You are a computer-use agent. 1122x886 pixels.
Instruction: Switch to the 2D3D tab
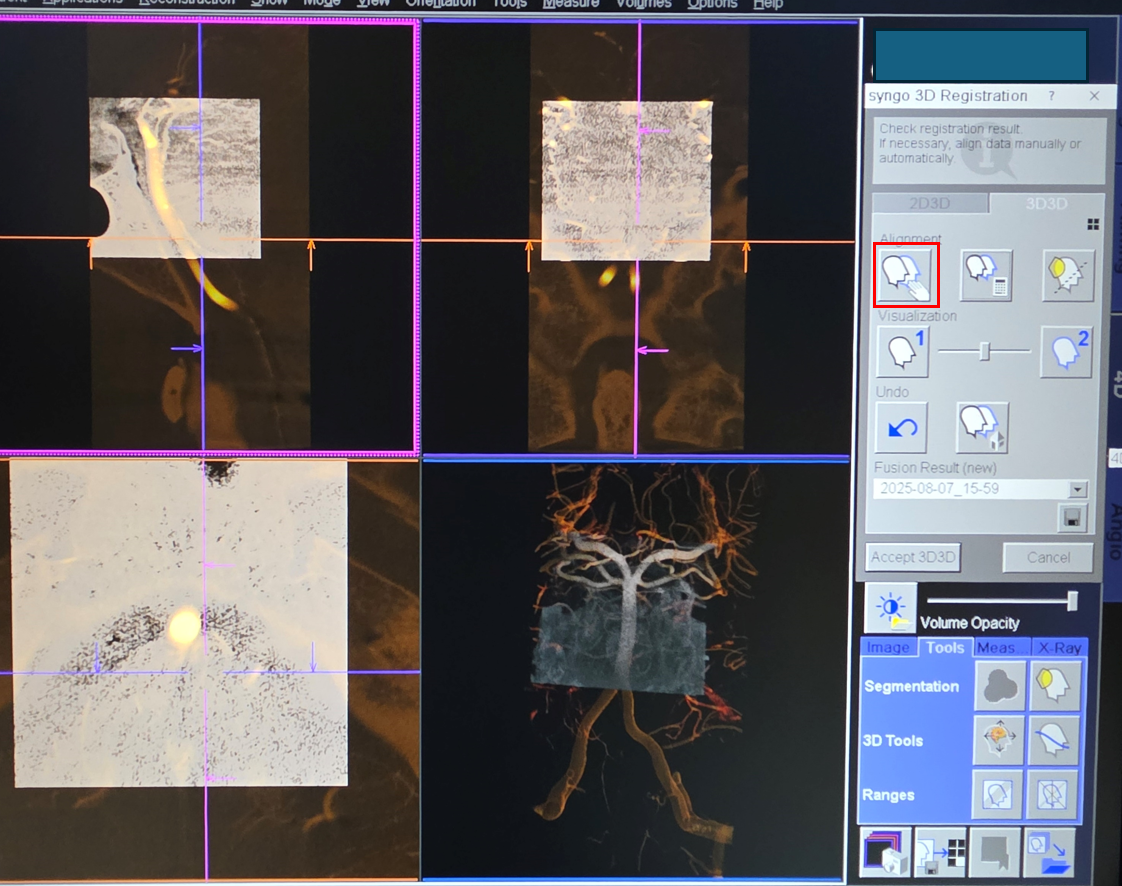tap(929, 204)
